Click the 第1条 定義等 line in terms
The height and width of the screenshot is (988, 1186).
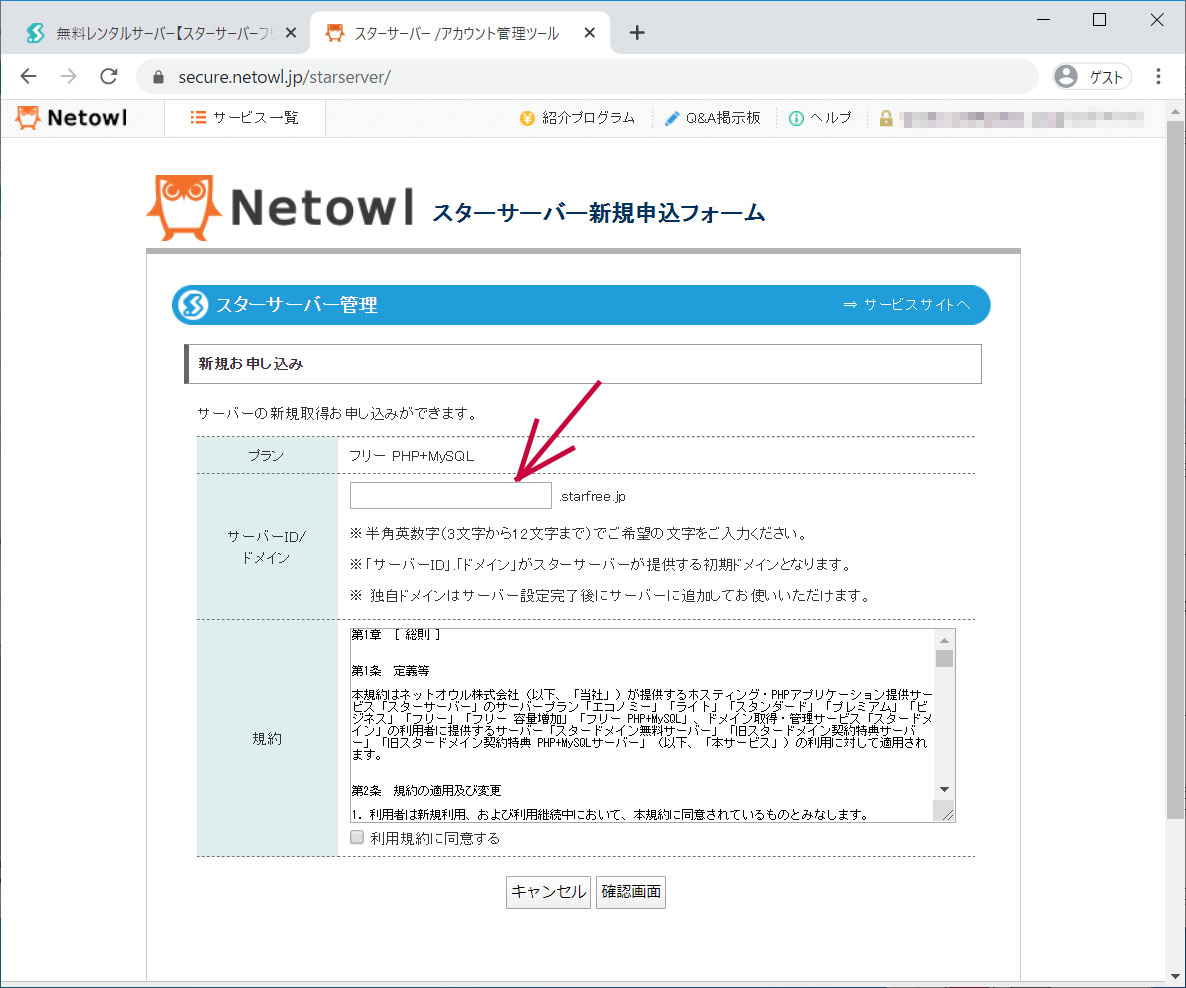(390, 671)
